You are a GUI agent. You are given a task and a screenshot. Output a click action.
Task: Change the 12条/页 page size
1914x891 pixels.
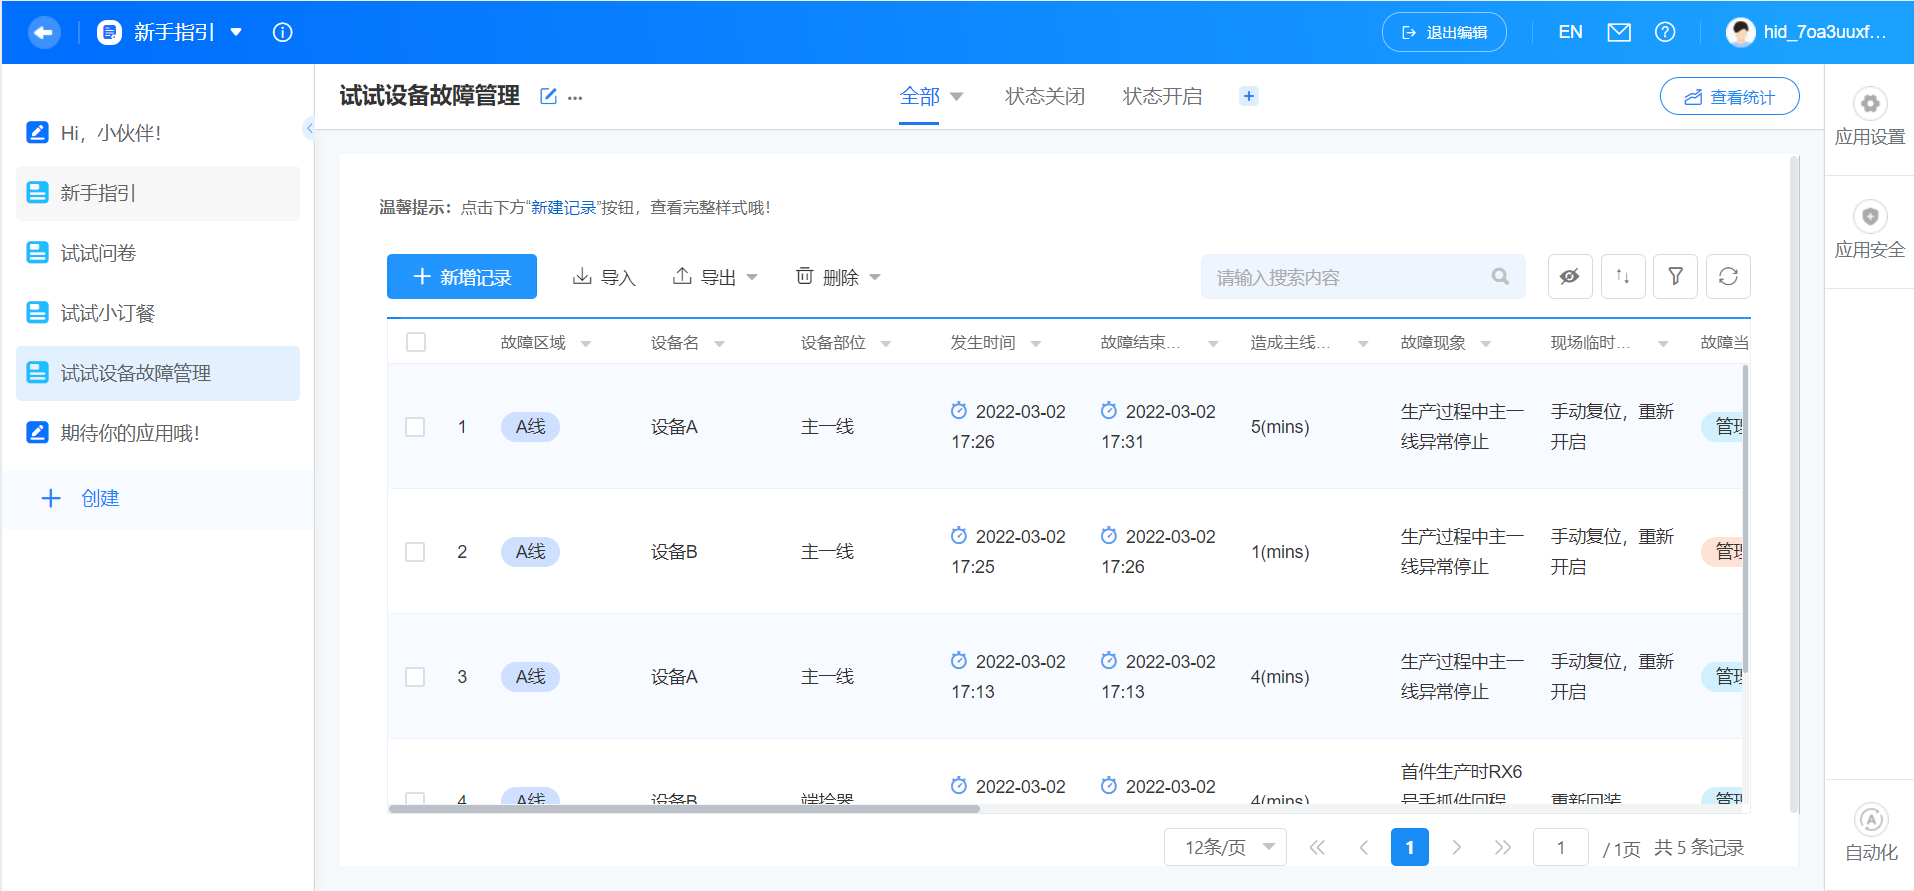click(x=1225, y=848)
